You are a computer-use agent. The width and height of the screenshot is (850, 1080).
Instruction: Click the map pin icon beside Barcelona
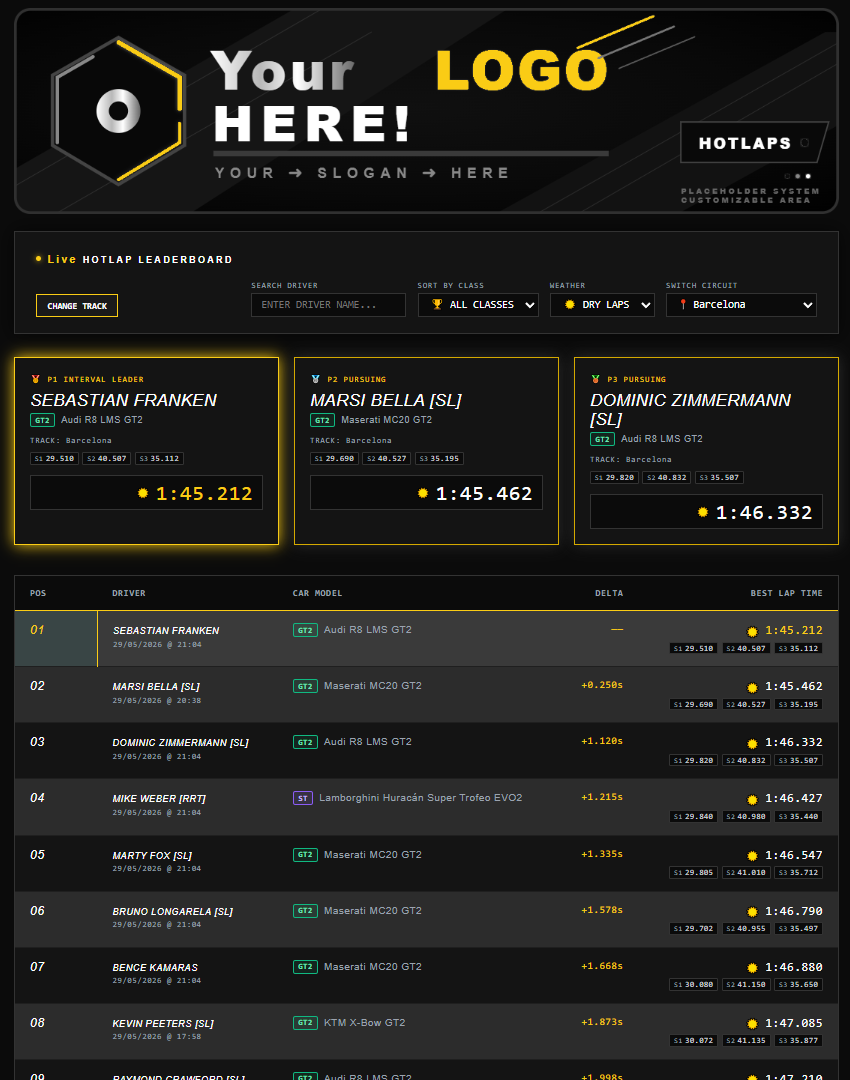pyautogui.click(x=683, y=304)
